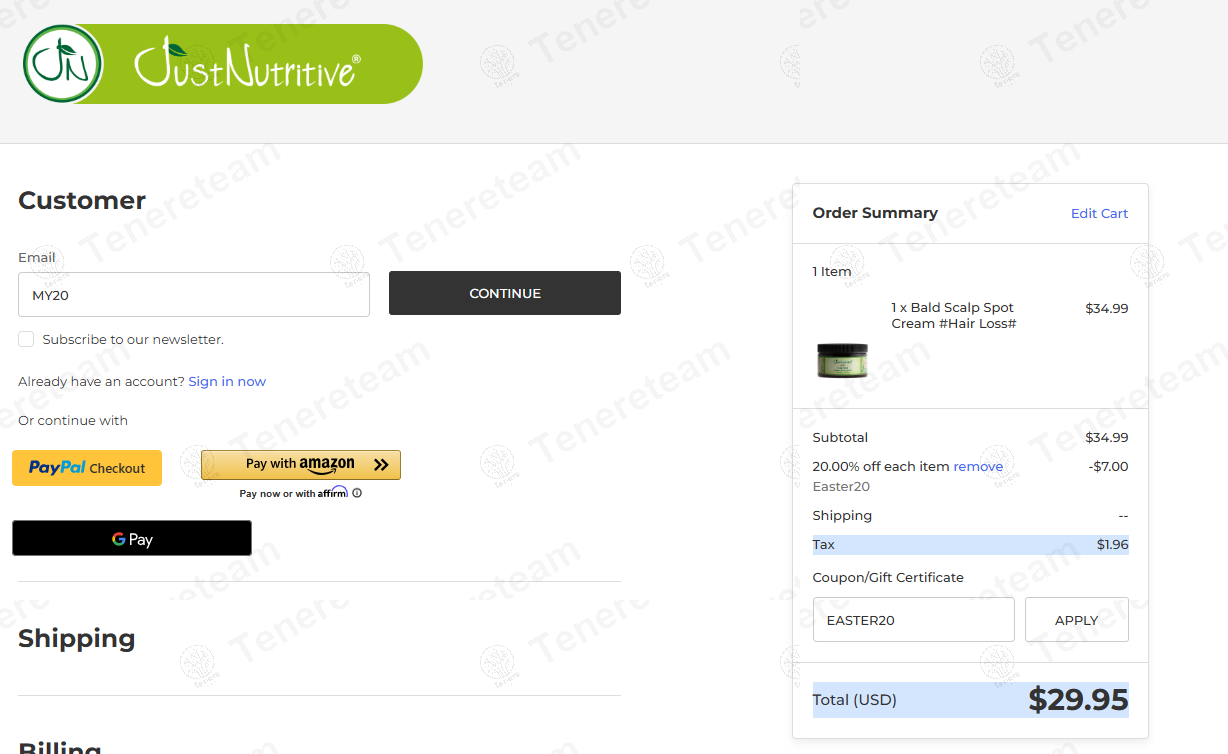Open the Sign in now link

tap(227, 381)
